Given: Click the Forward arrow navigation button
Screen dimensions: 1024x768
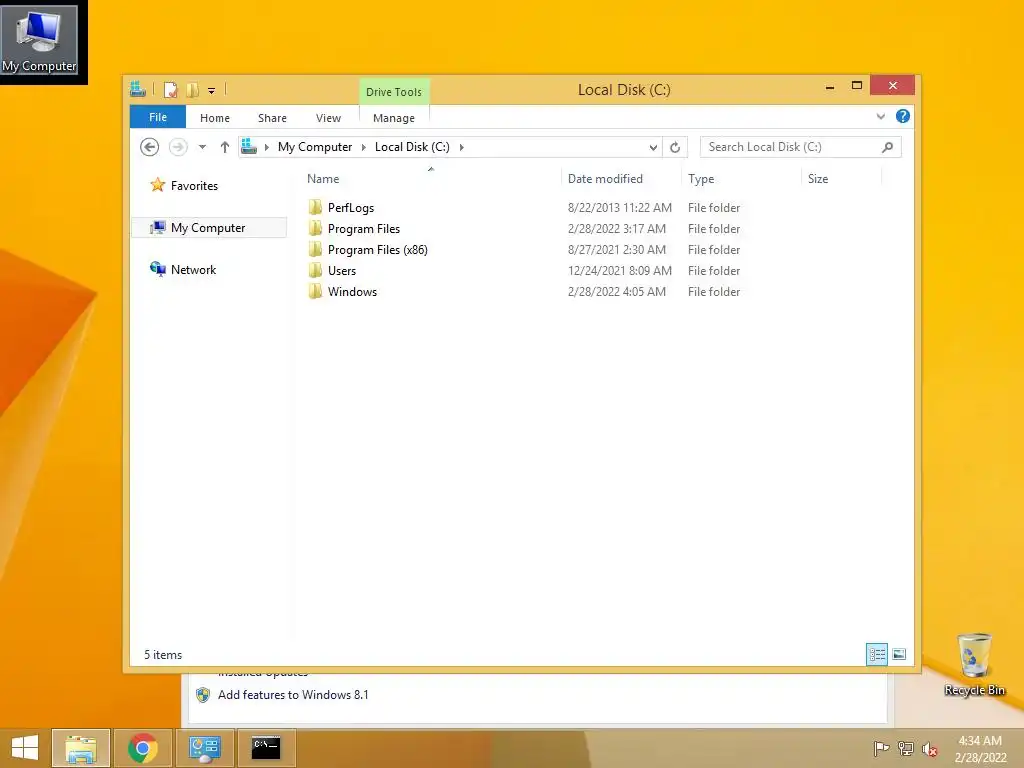Looking at the screenshot, I should point(178,147).
